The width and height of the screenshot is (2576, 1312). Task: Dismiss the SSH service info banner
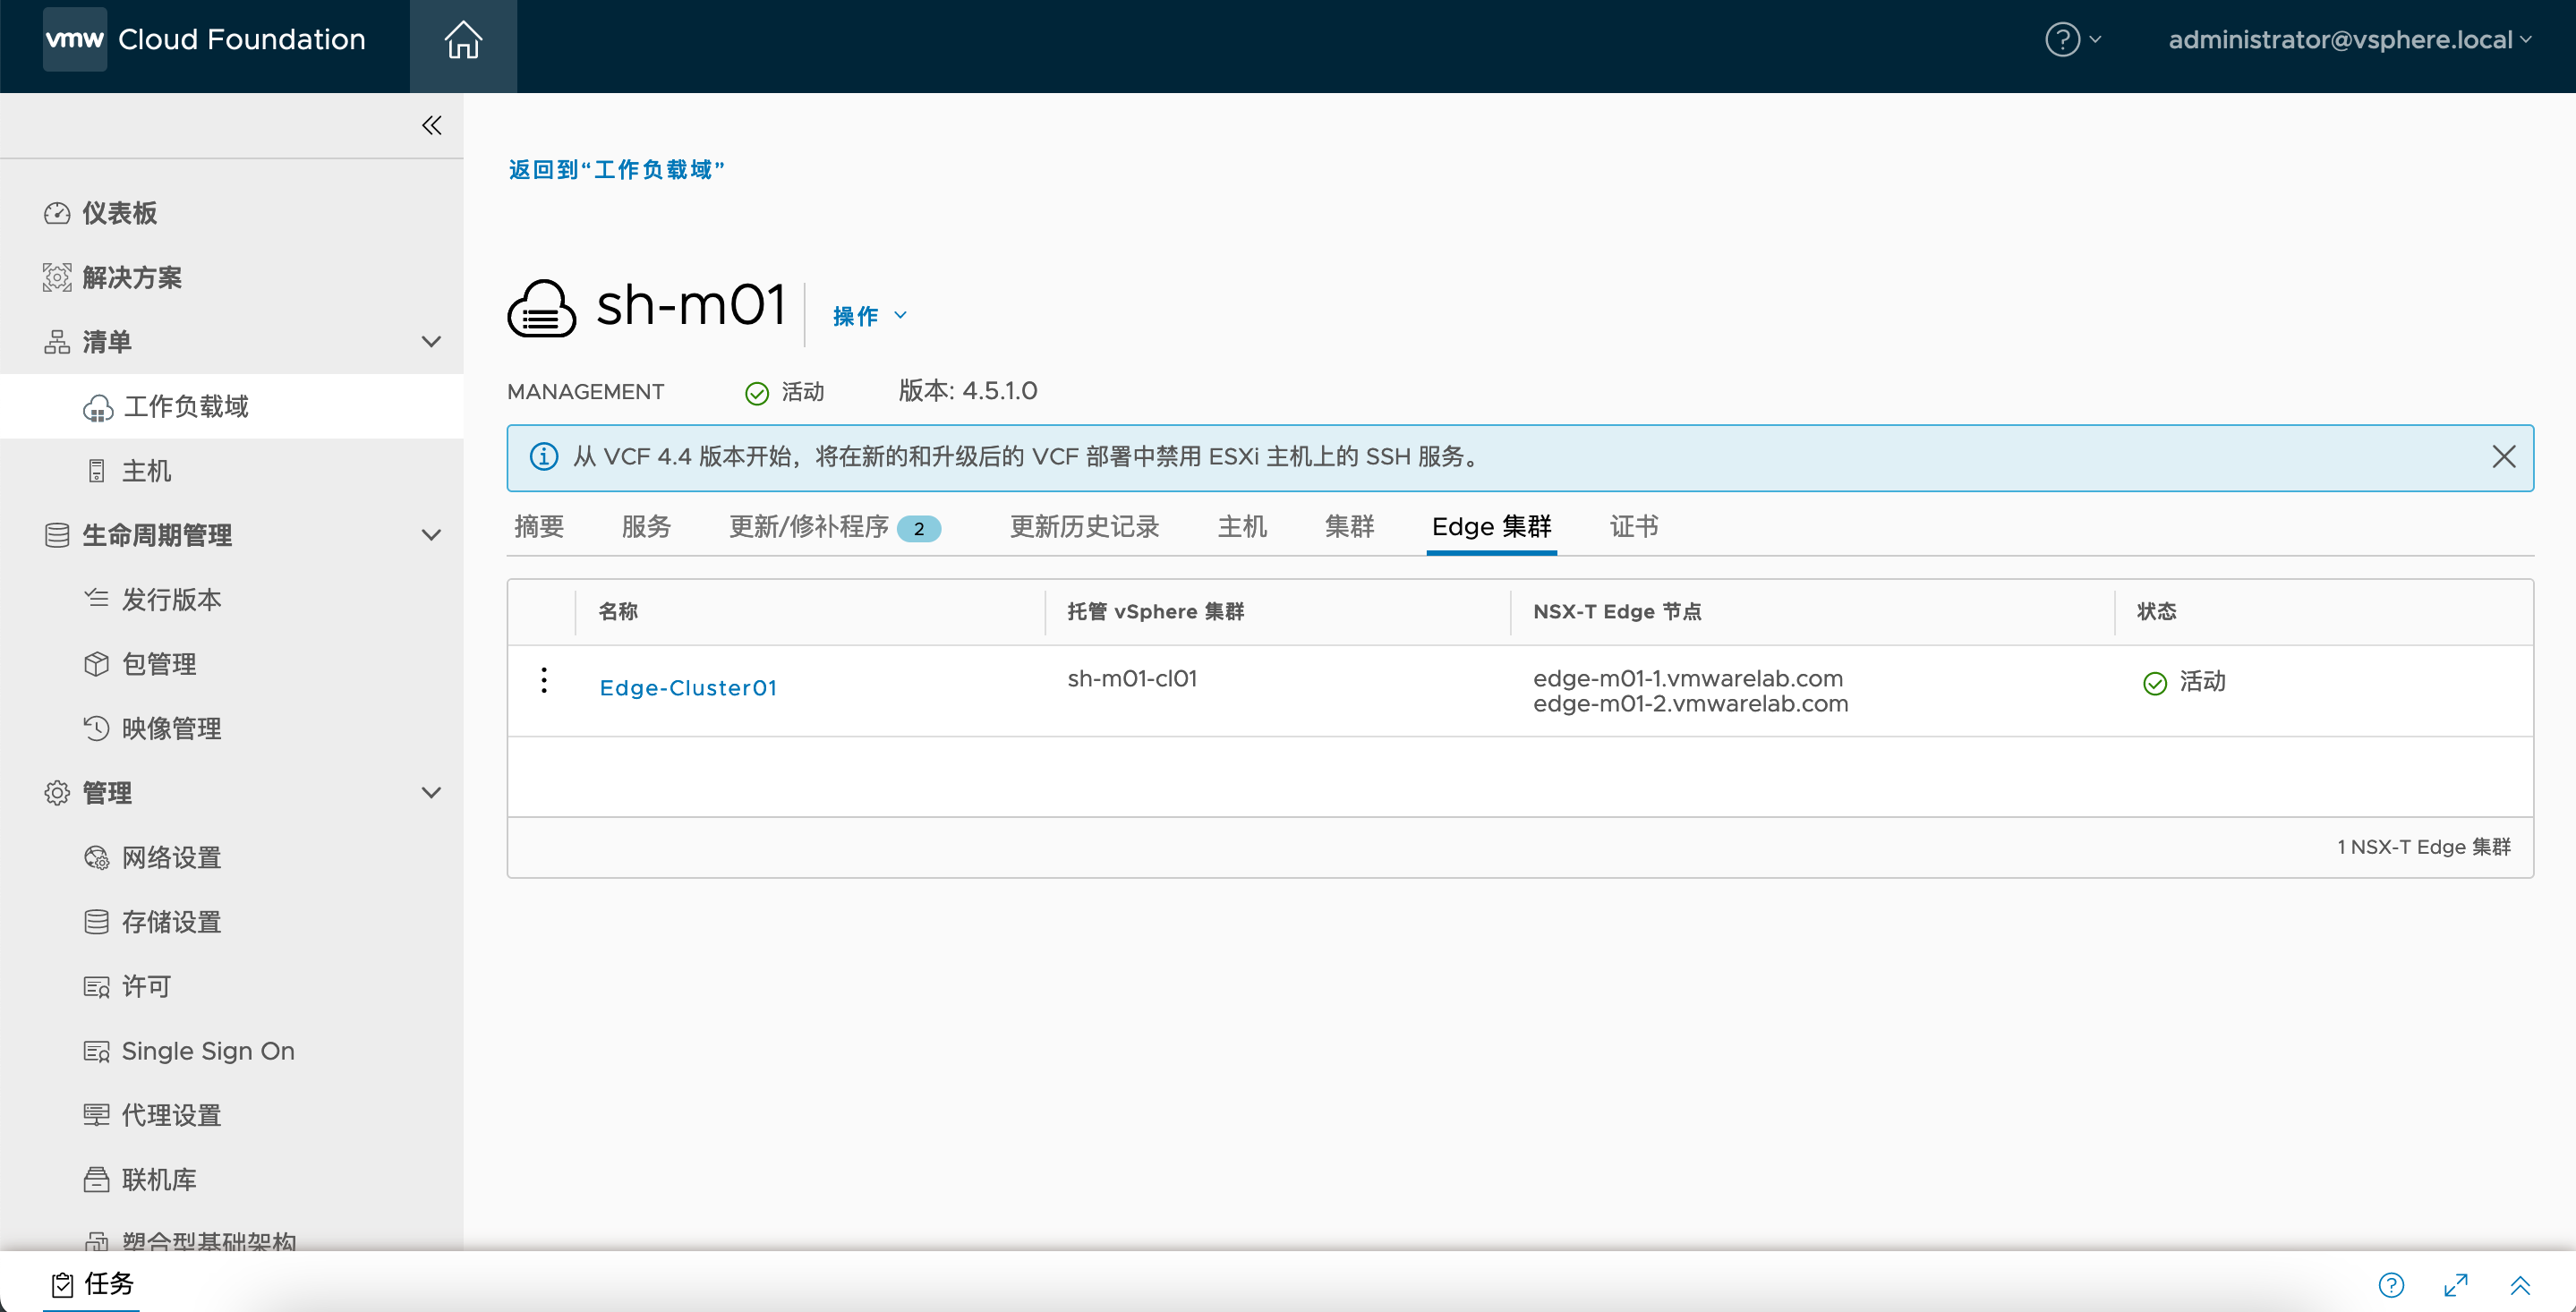click(x=2503, y=457)
